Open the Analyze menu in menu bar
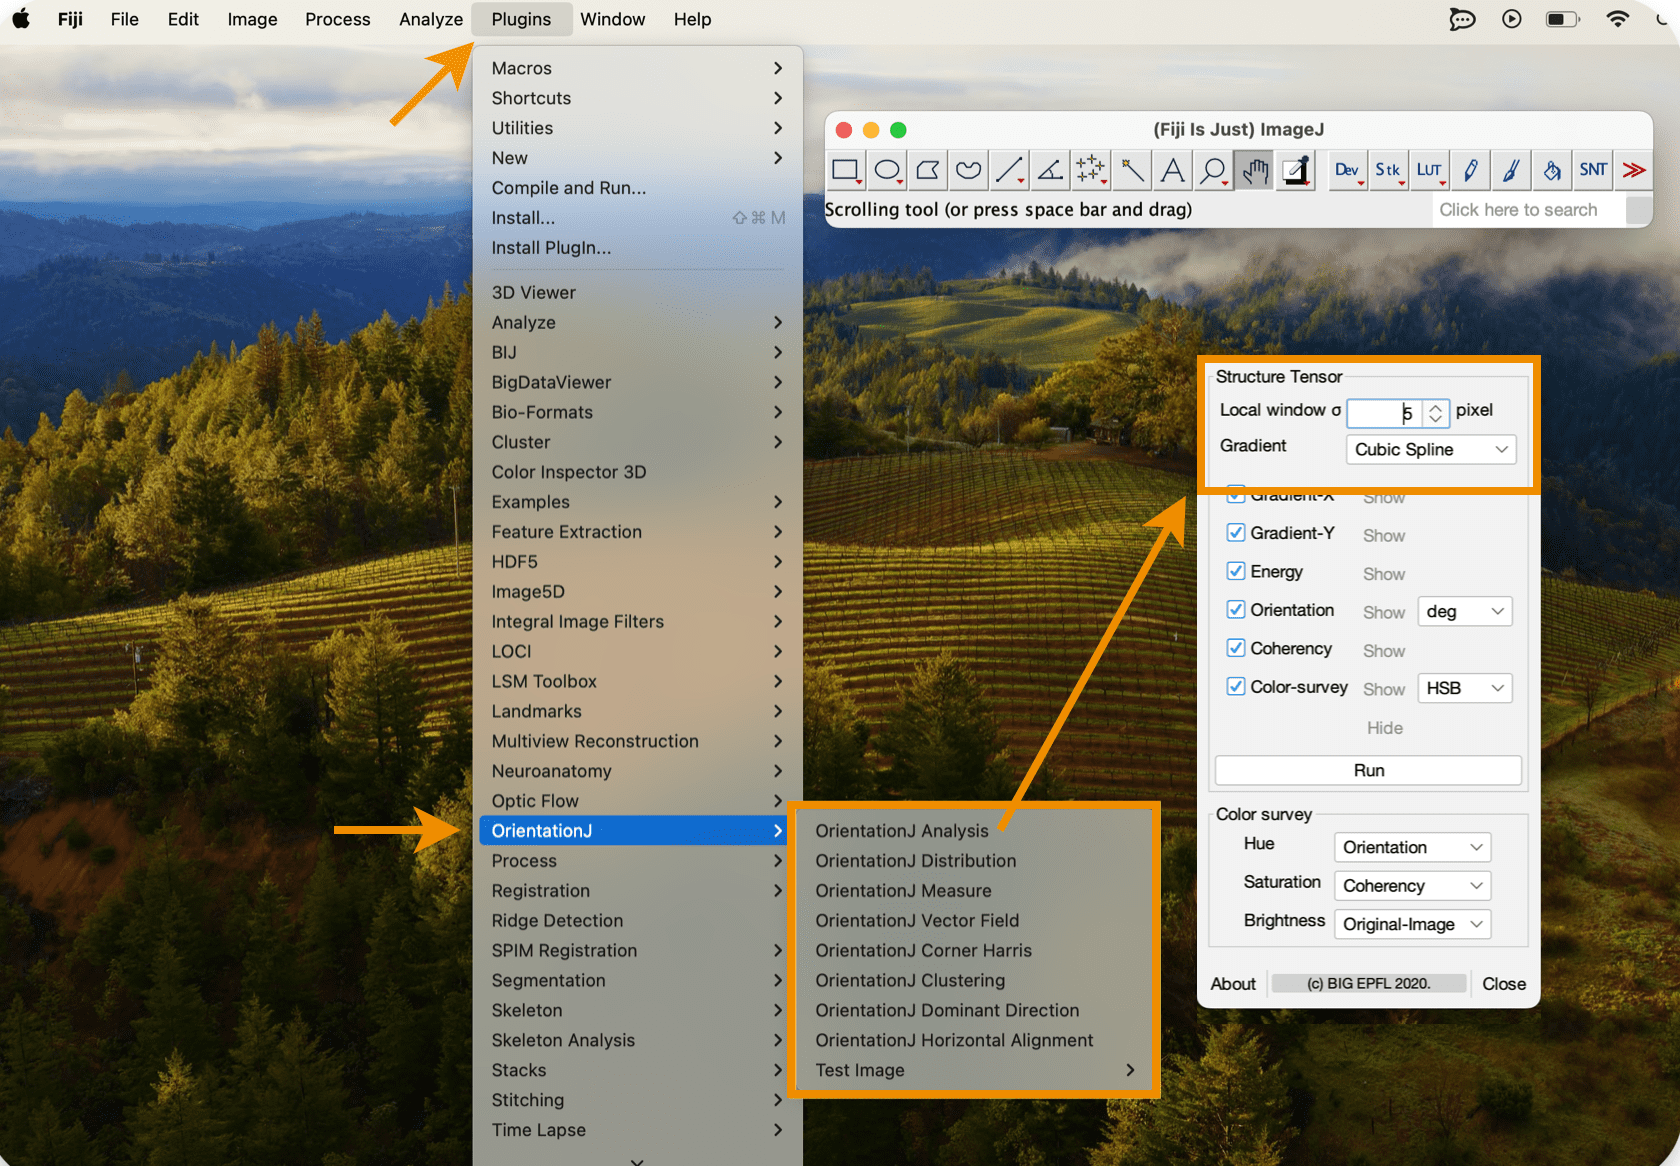The image size is (1680, 1166). pyautogui.click(x=431, y=19)
